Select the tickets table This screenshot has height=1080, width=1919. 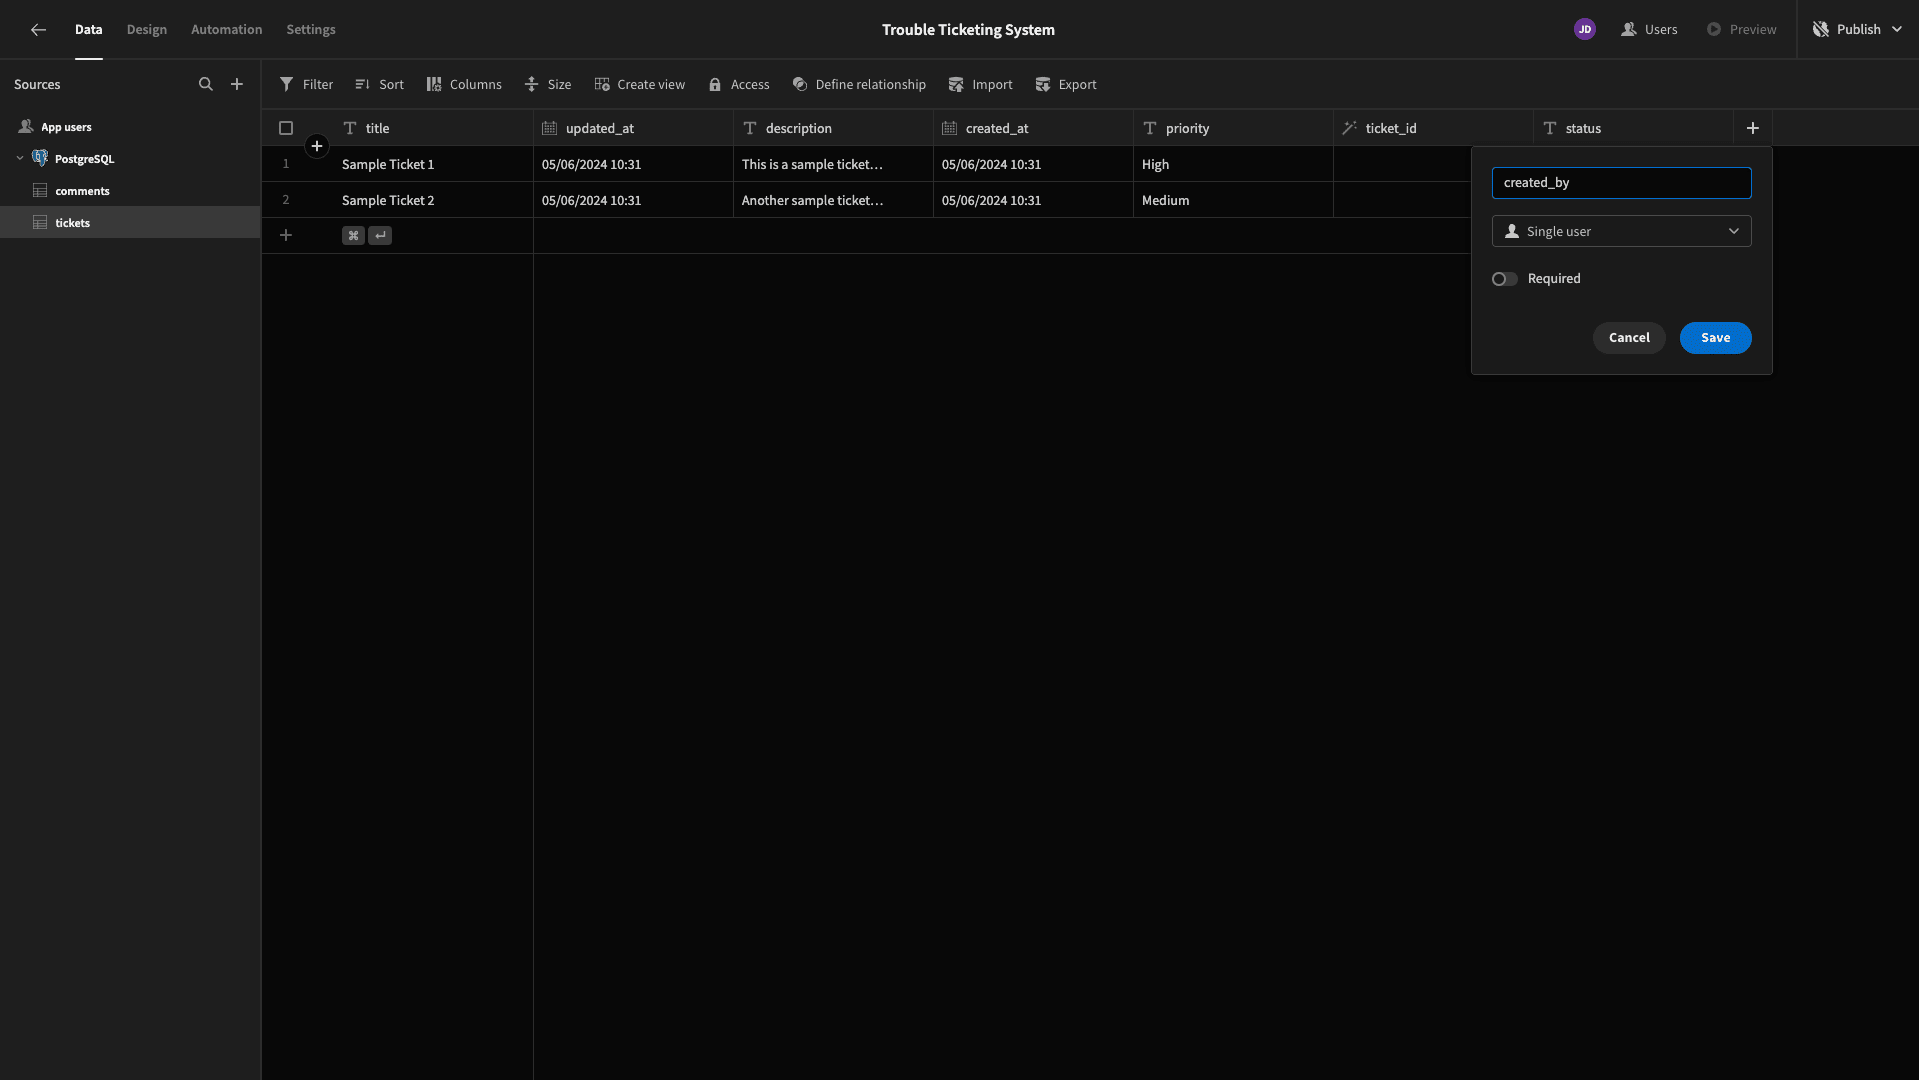point(130,222)
